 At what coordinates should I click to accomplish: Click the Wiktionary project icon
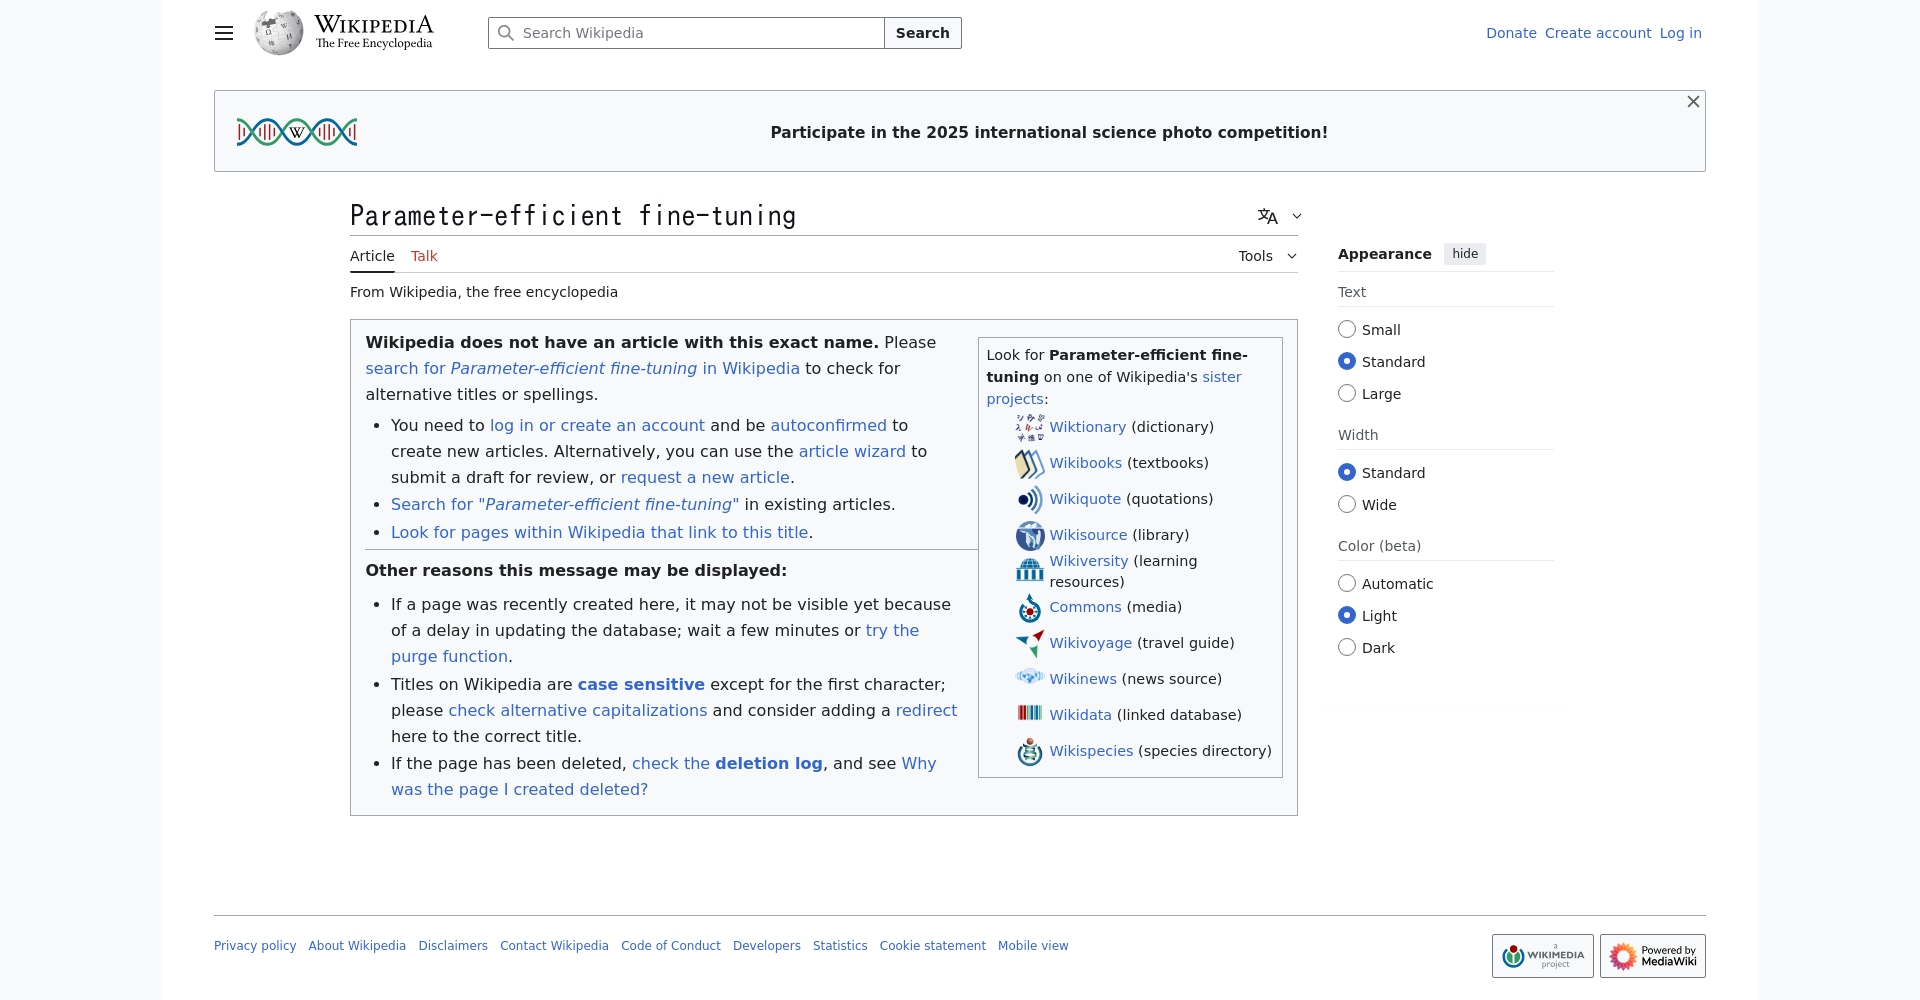pos(1029,428)
